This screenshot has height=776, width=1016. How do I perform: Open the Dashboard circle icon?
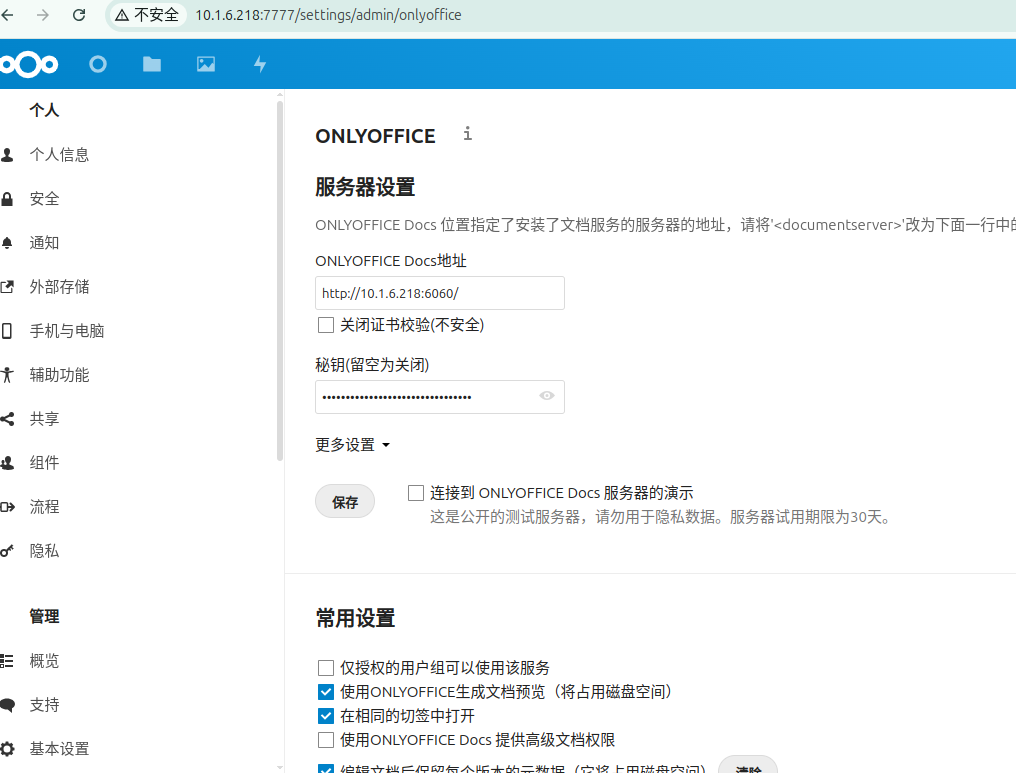pyautogui.click(x=98, y=64)
